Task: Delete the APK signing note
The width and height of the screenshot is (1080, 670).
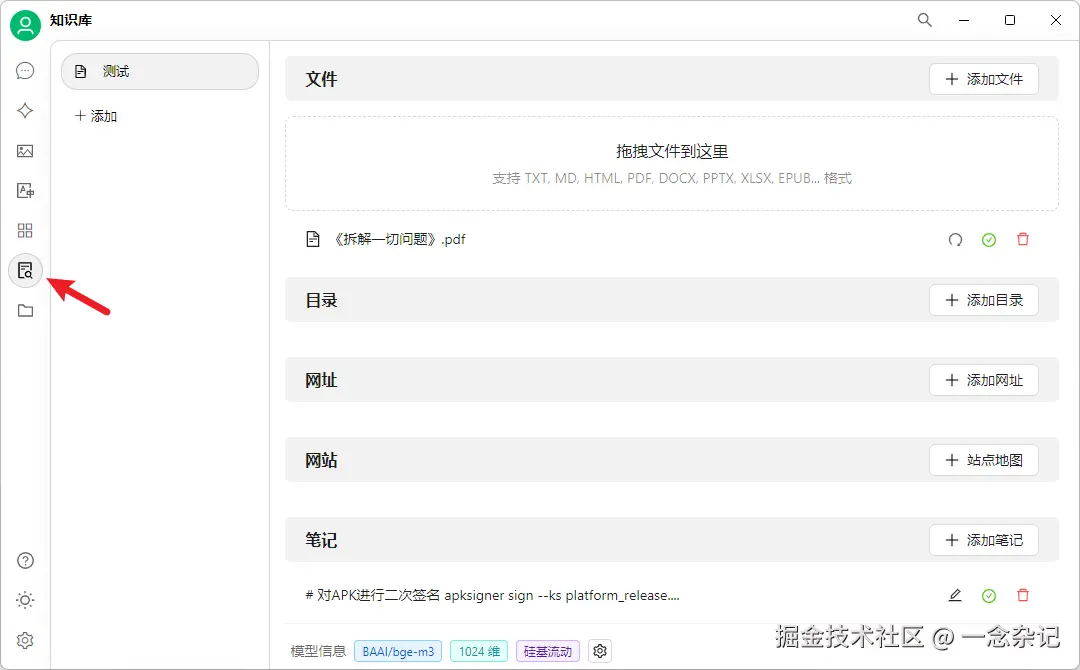Action: coord(1023,595)
